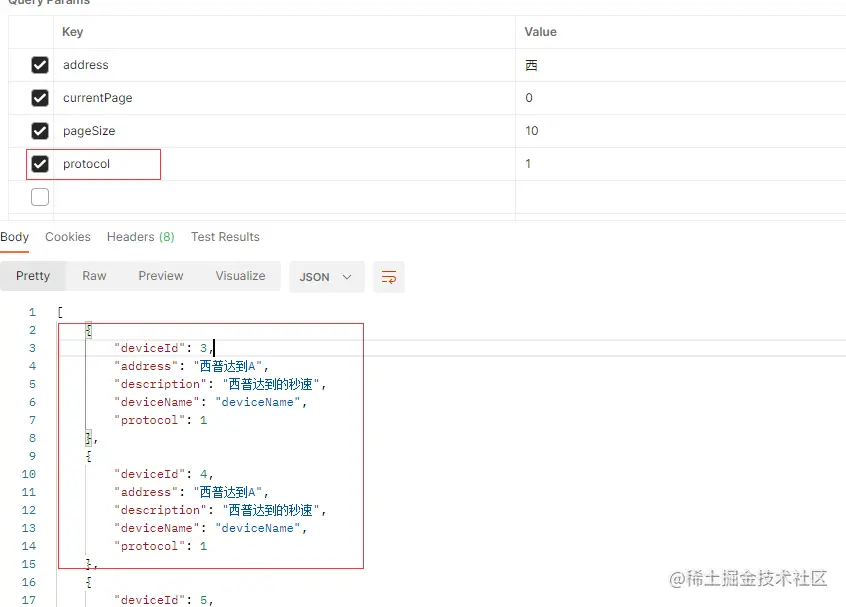
Task: Switch to Raw view mode
Action: coord(94,276)
